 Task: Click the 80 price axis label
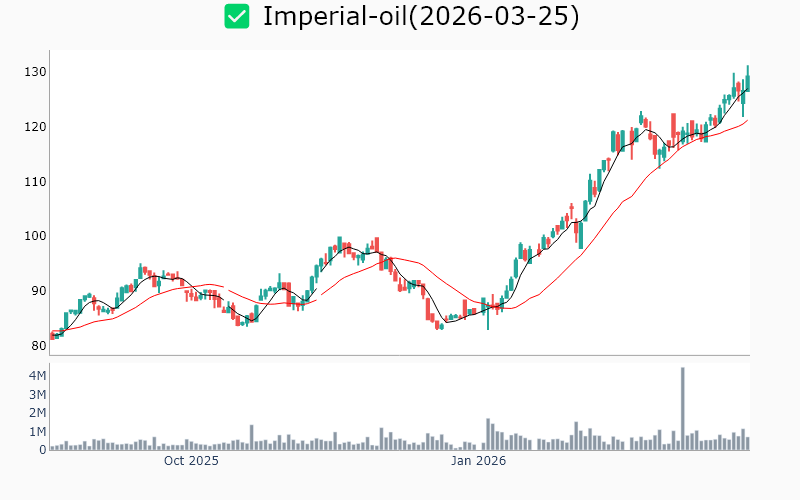(x=39, y=346)
